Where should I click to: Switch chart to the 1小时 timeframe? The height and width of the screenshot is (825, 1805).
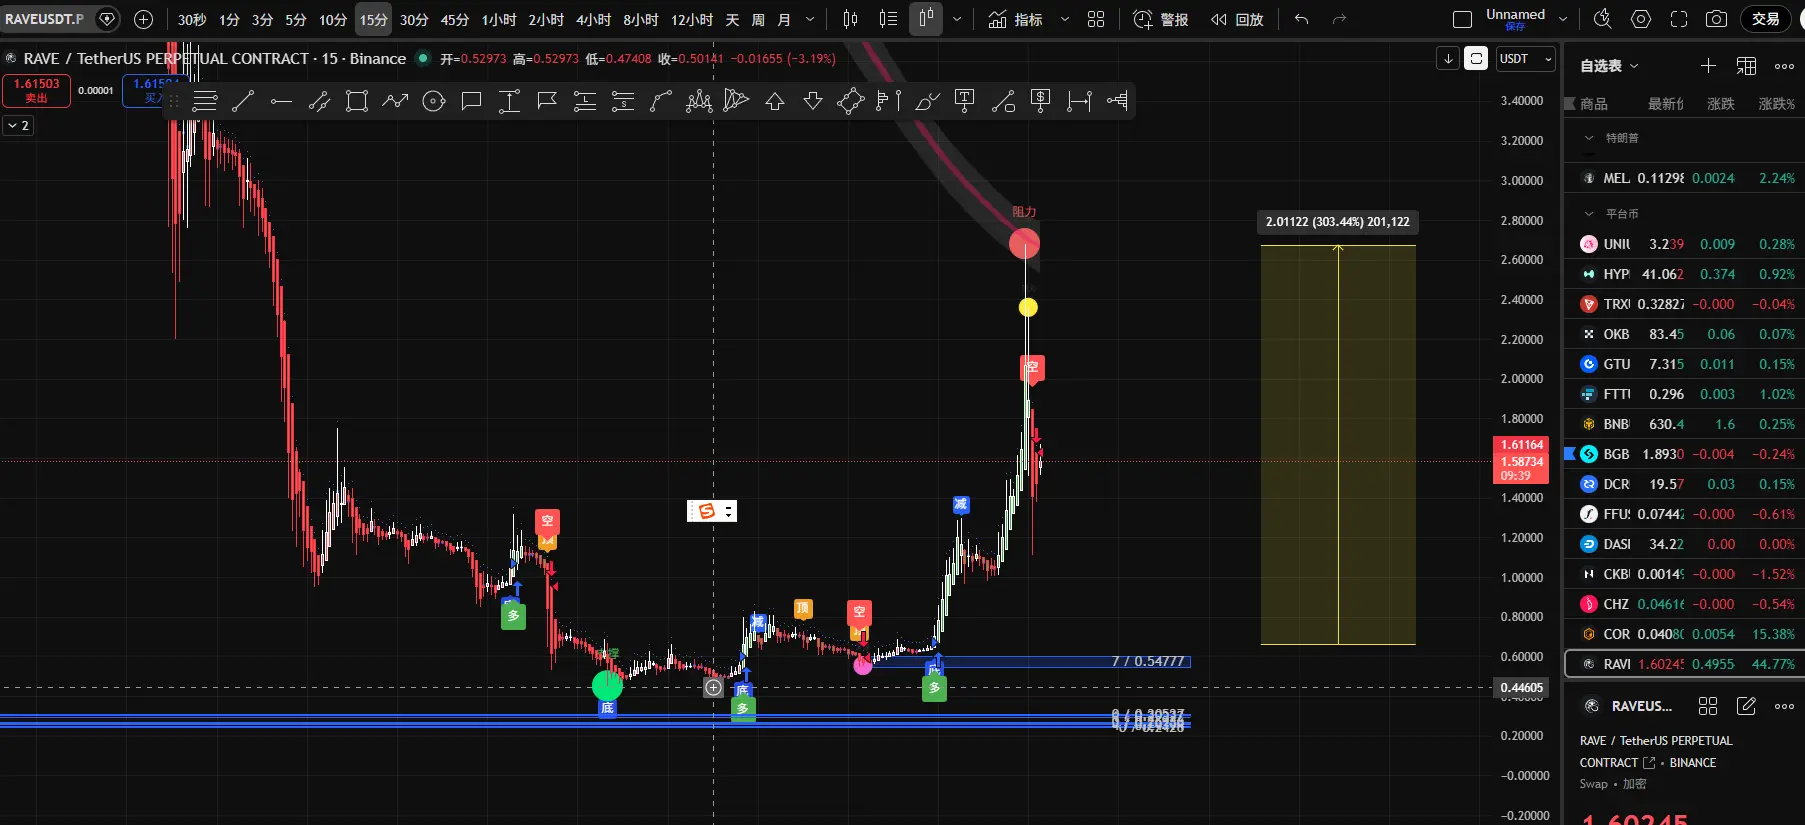click(x=499, y=19)
